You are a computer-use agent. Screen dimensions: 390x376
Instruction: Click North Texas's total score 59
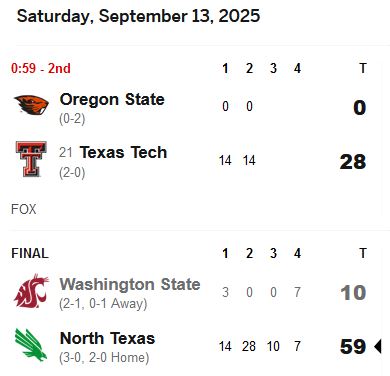353,346
